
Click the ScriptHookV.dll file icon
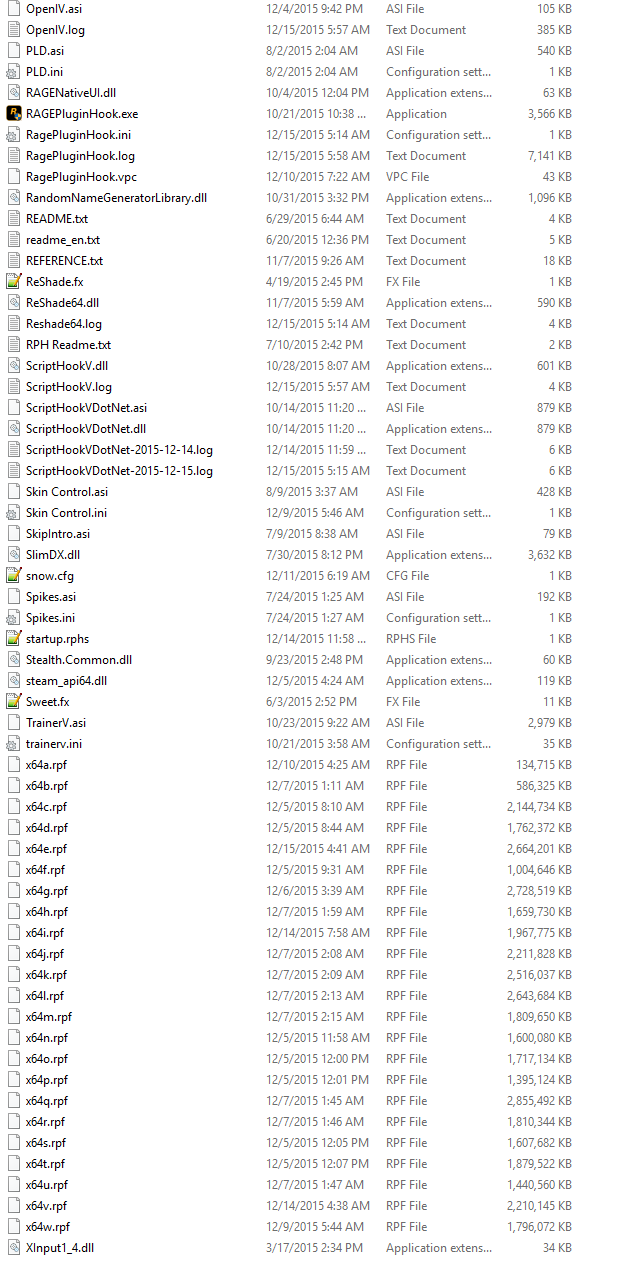[14, 366]
